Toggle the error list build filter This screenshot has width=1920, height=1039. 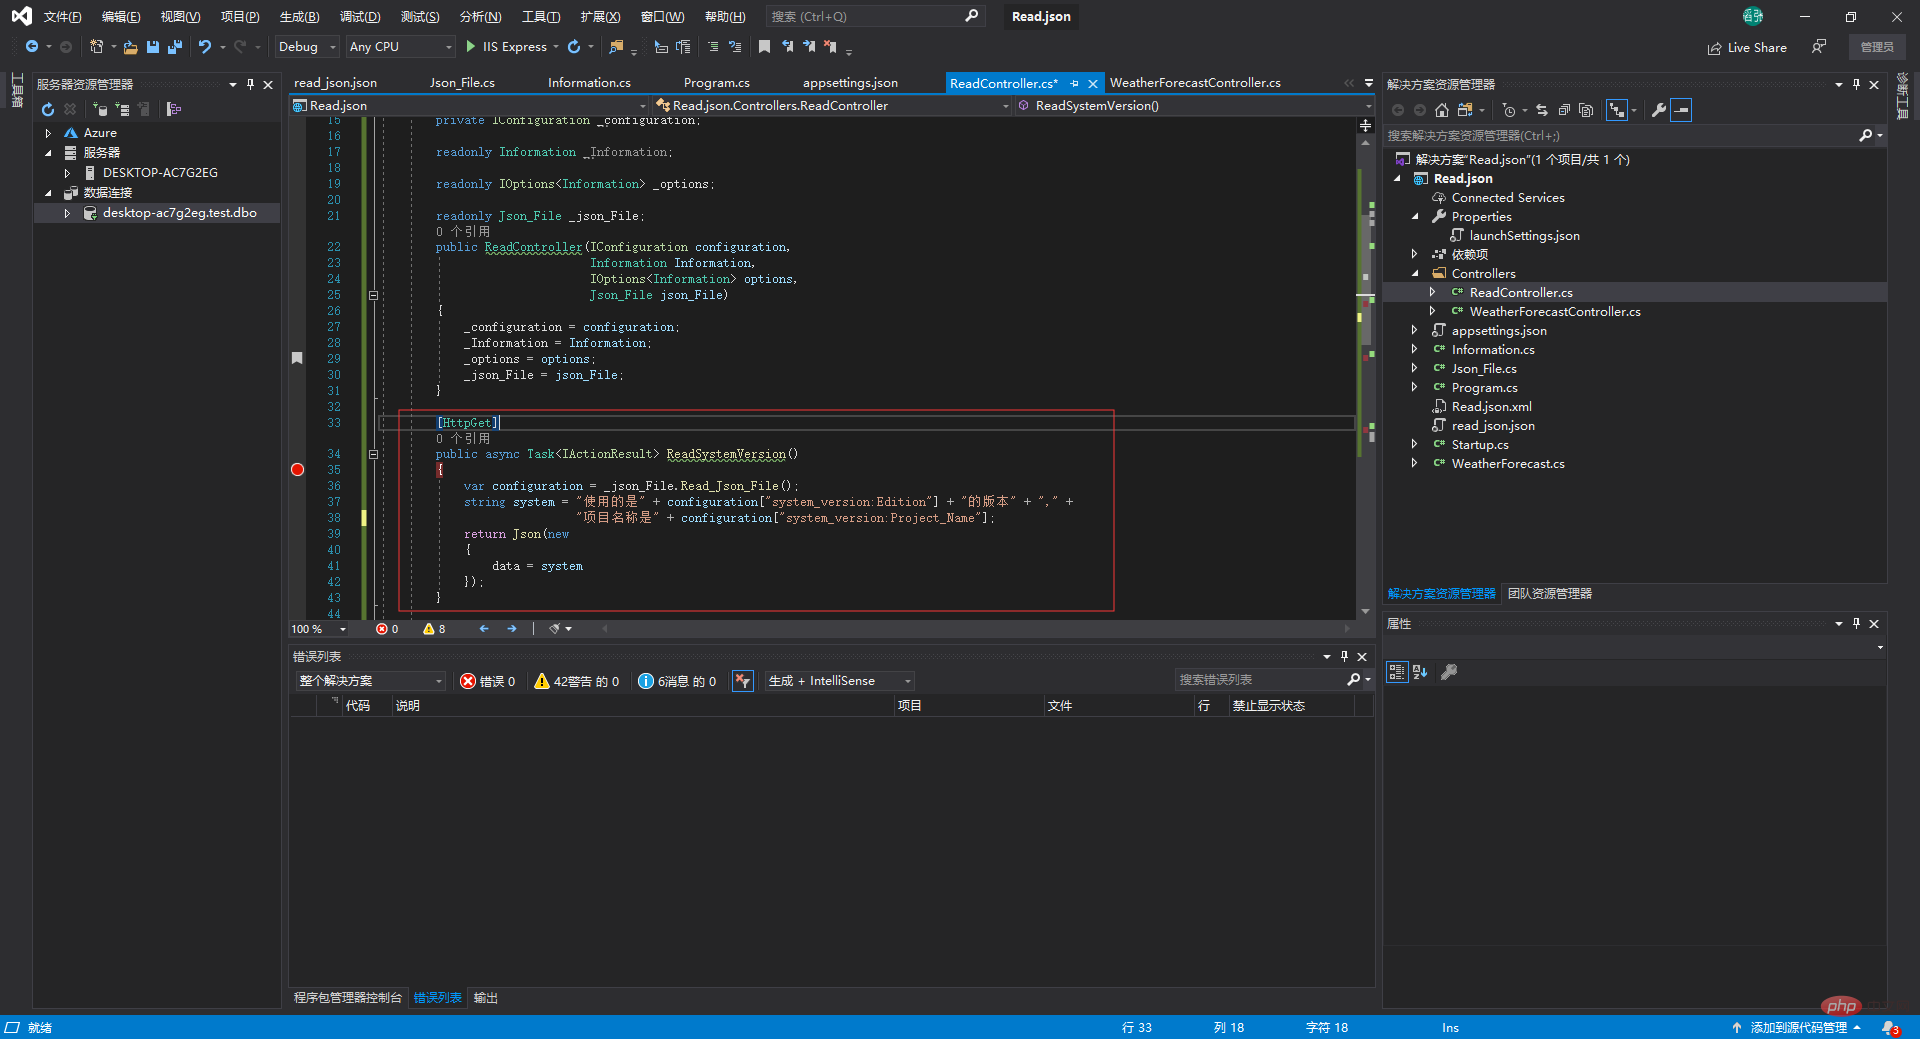click(x=742, y=681)
